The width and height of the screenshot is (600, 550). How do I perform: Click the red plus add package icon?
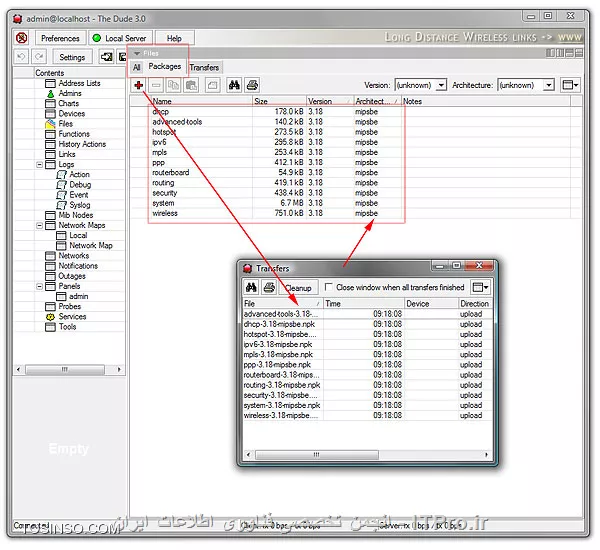coord(139,85)
